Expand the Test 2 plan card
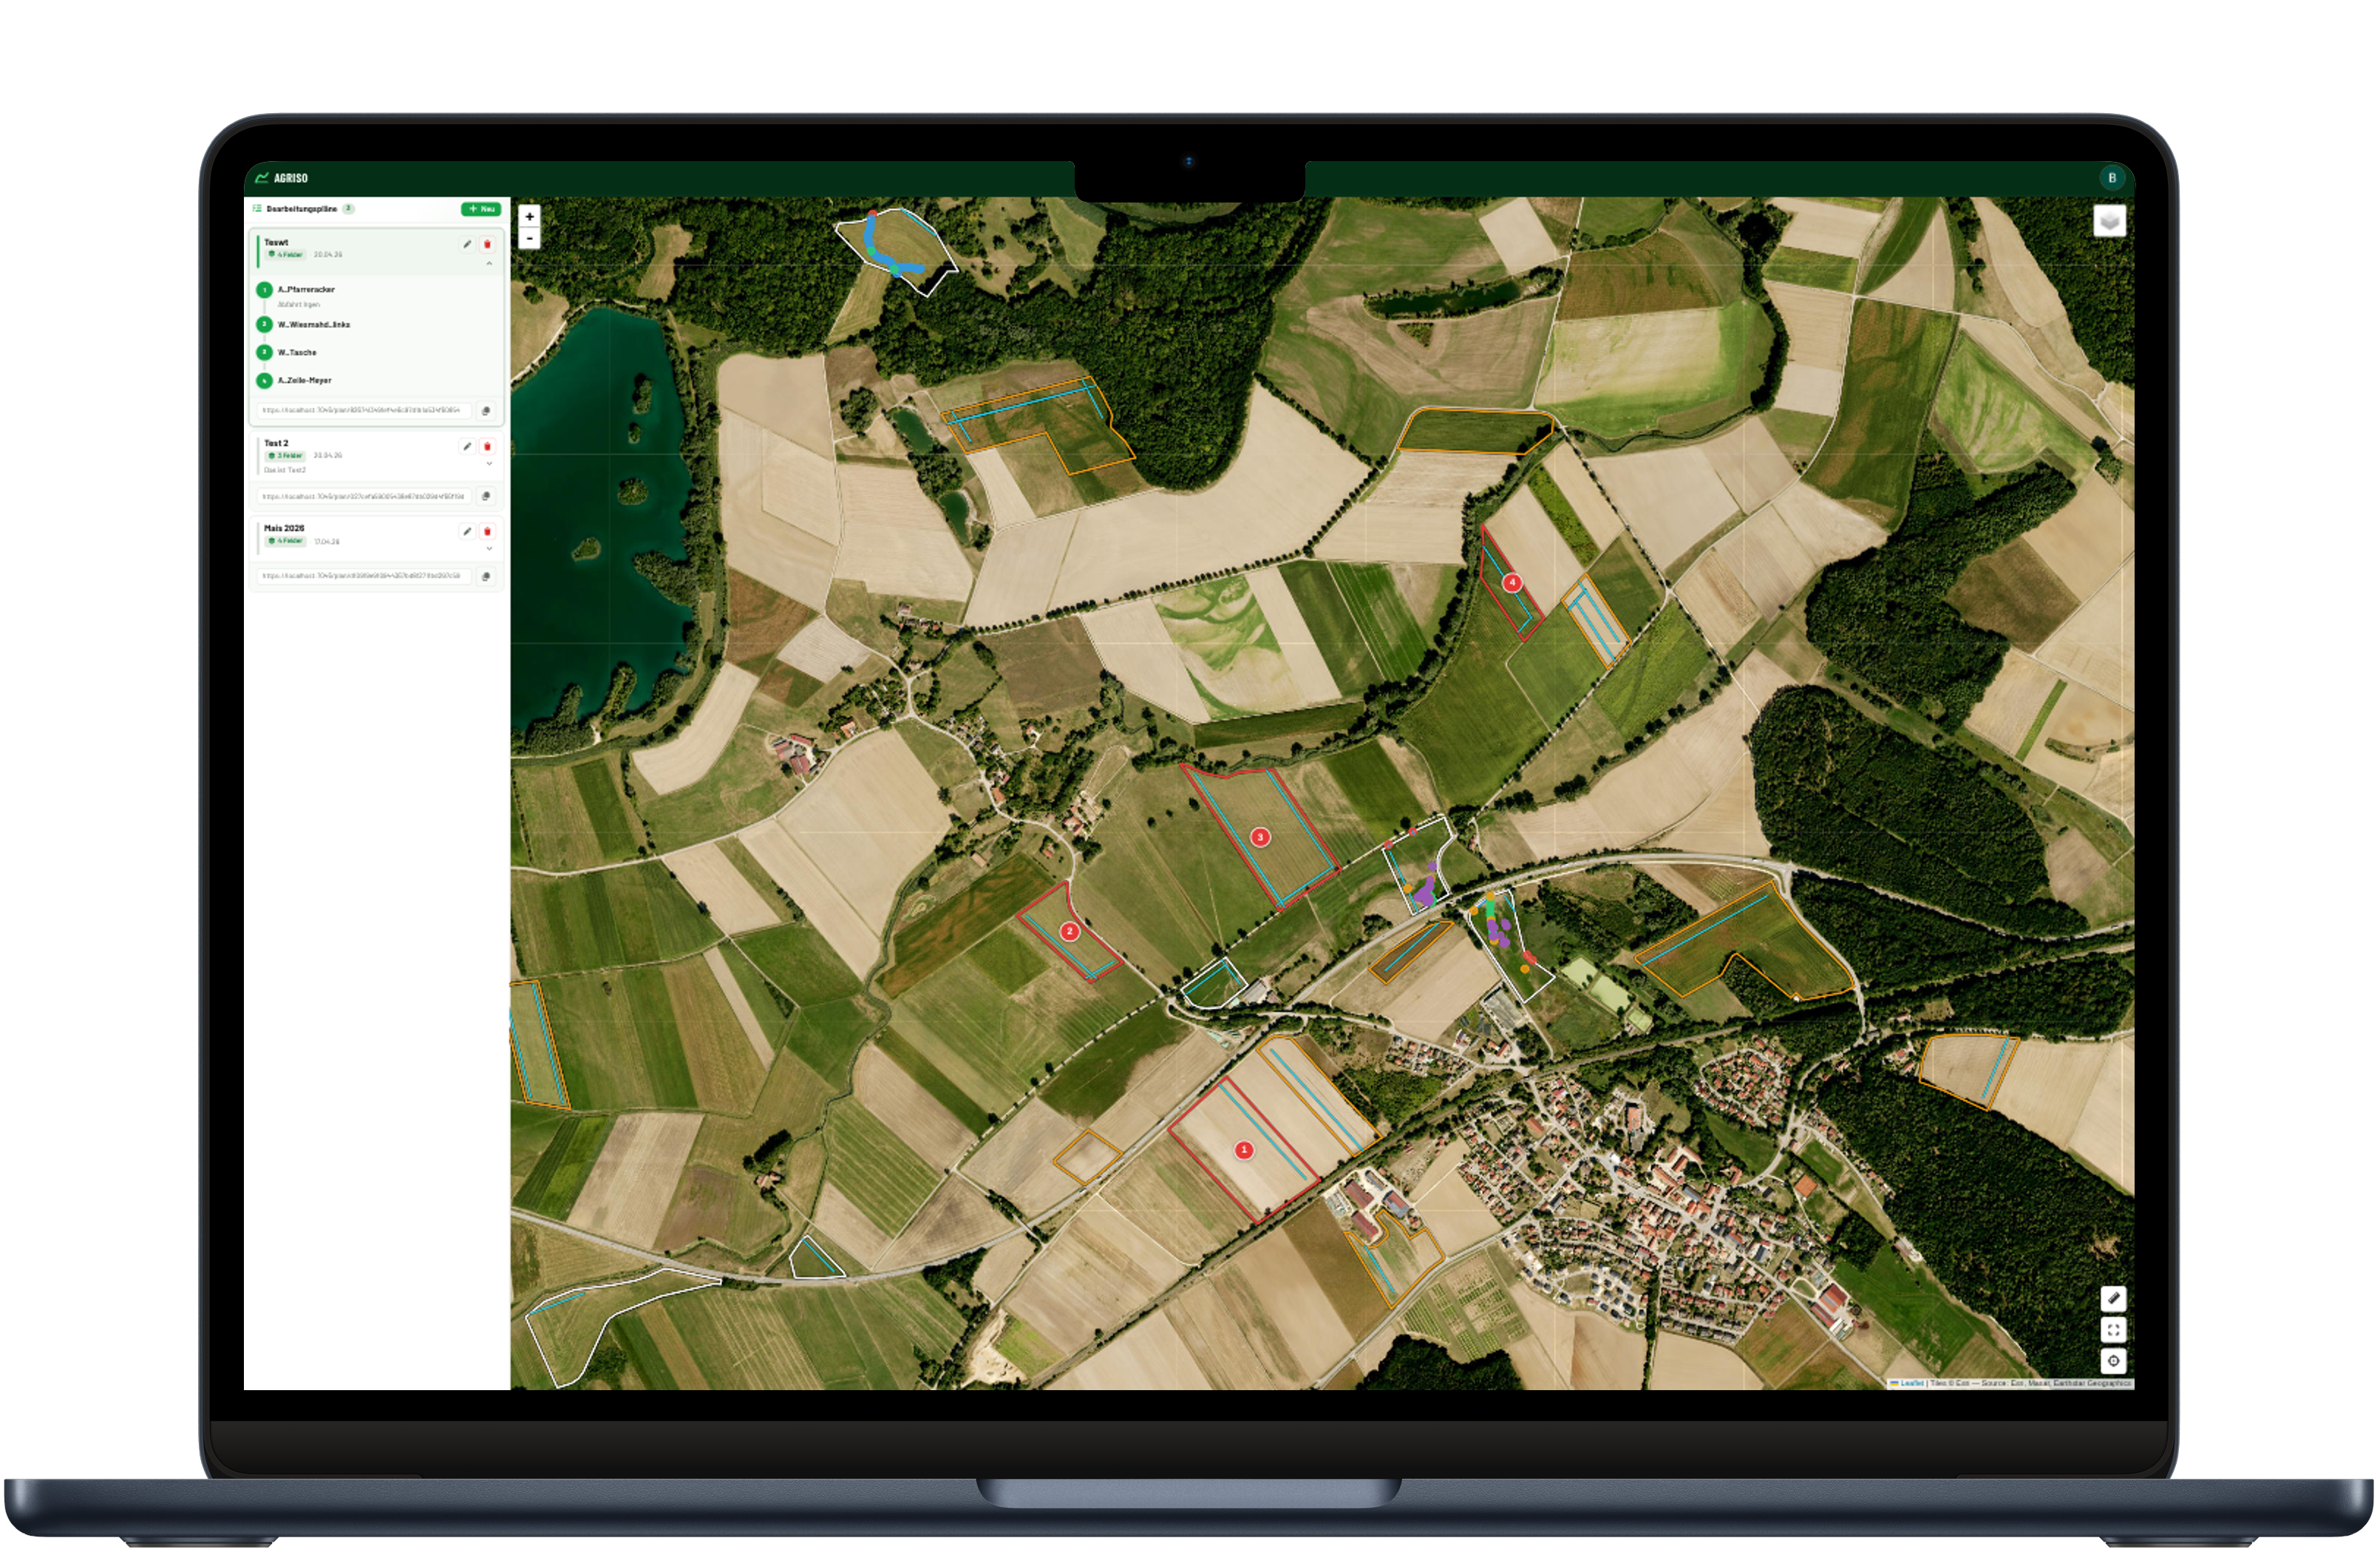The width and height of the screenshot is (2380, 1552). tap(489, 465)
